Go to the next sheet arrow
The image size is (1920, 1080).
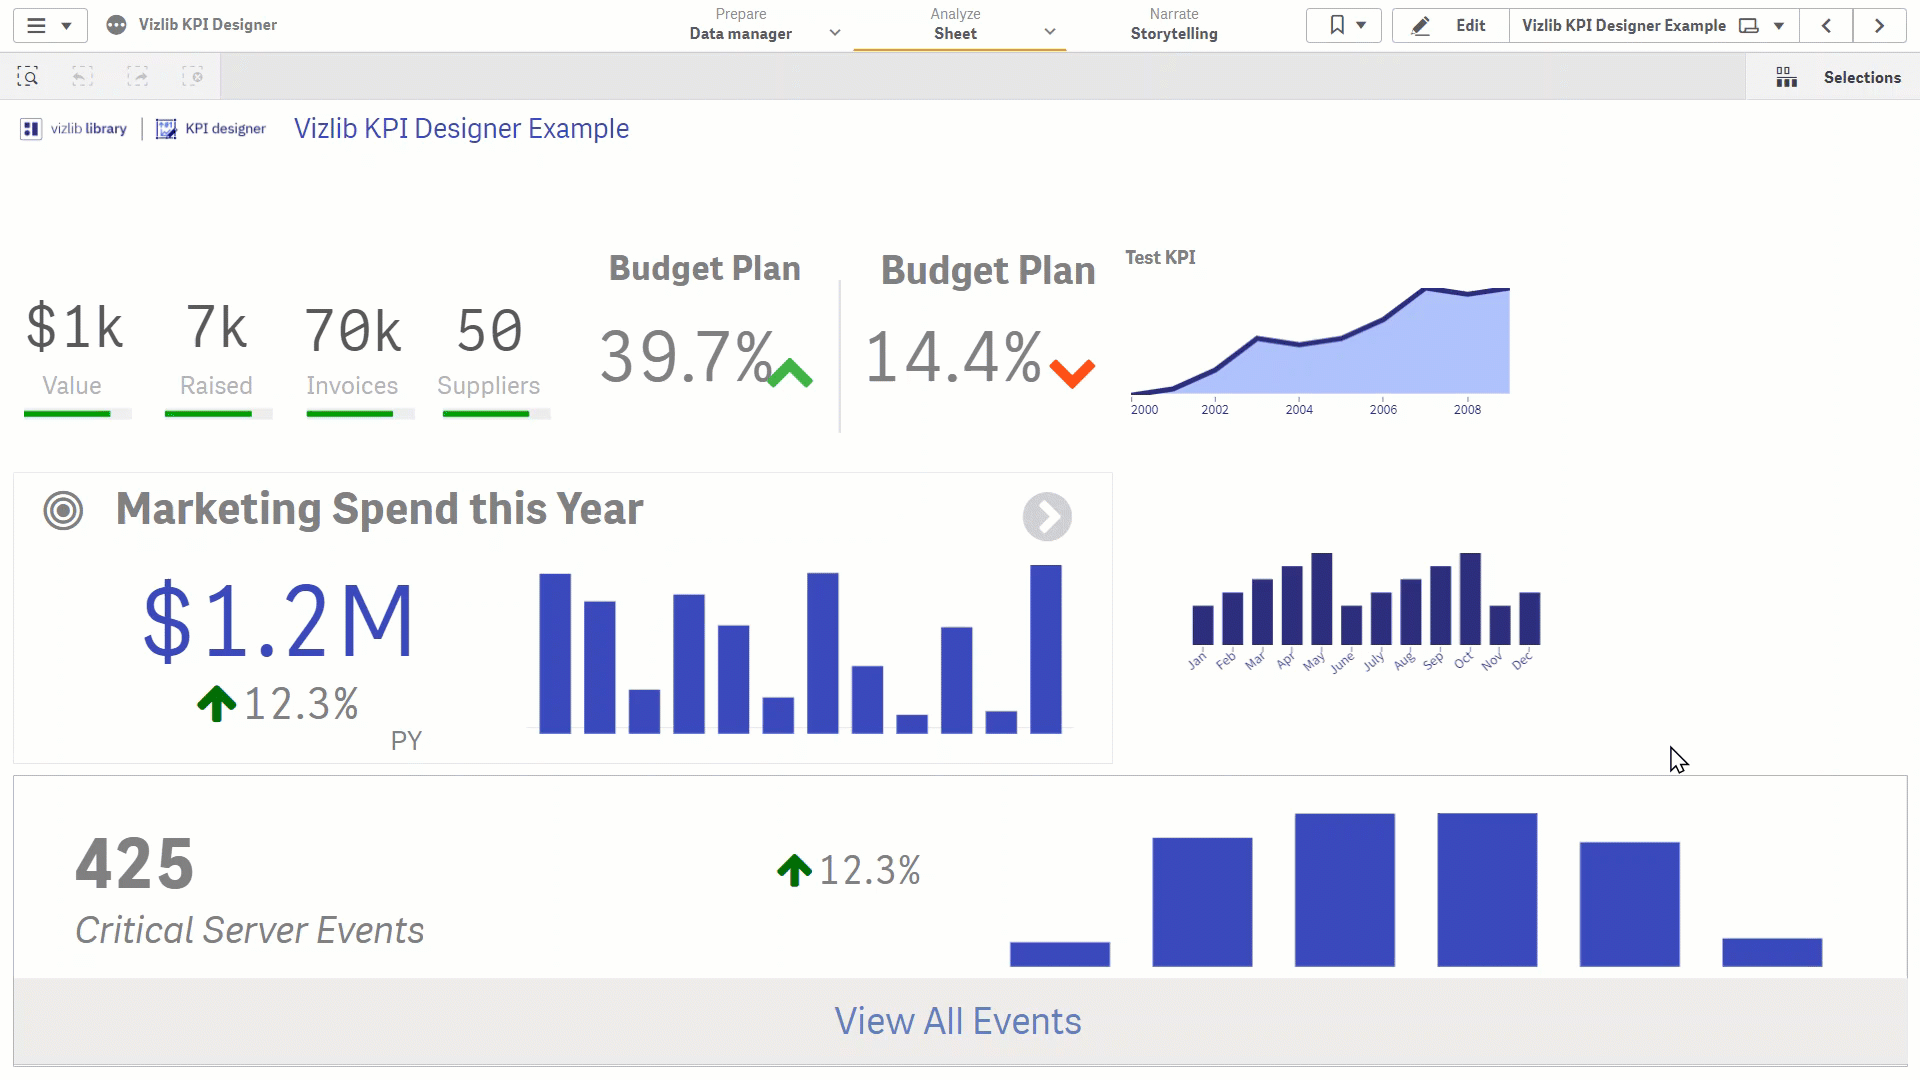pyautogui.click(x=1879, y=26)
